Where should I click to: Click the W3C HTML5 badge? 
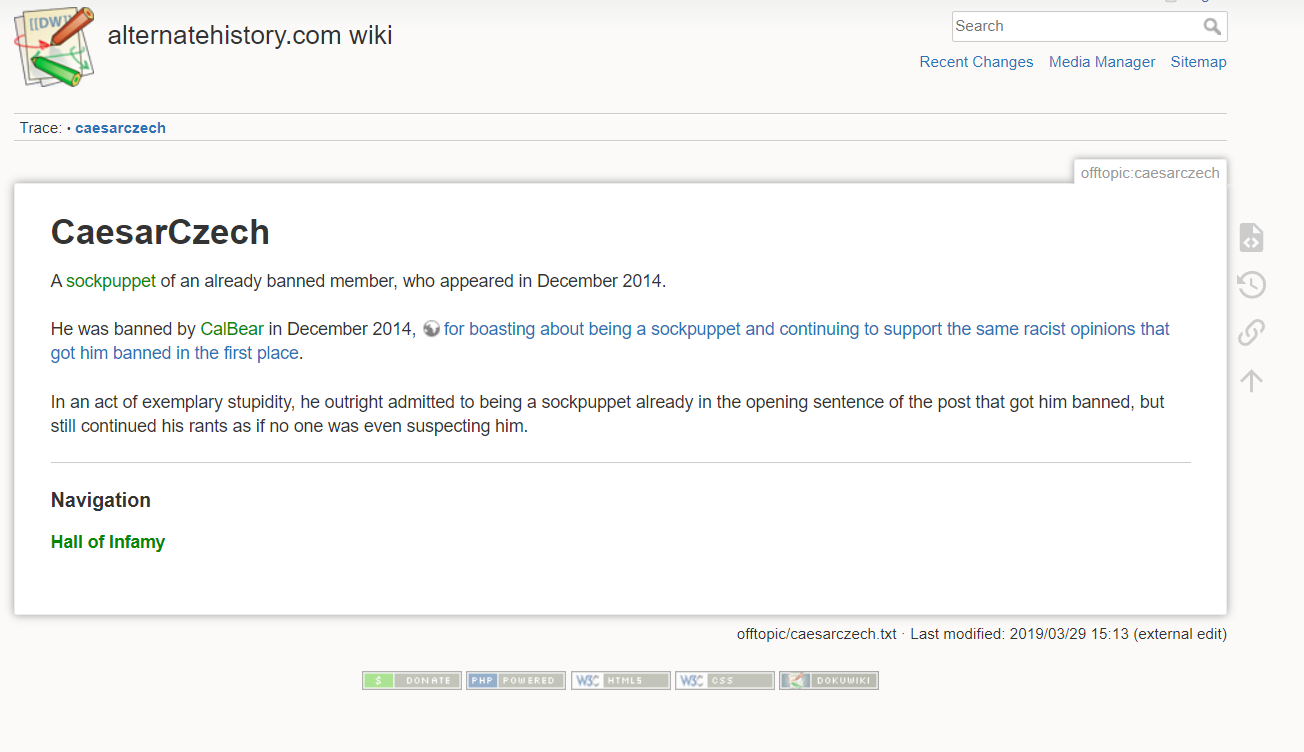621,681
